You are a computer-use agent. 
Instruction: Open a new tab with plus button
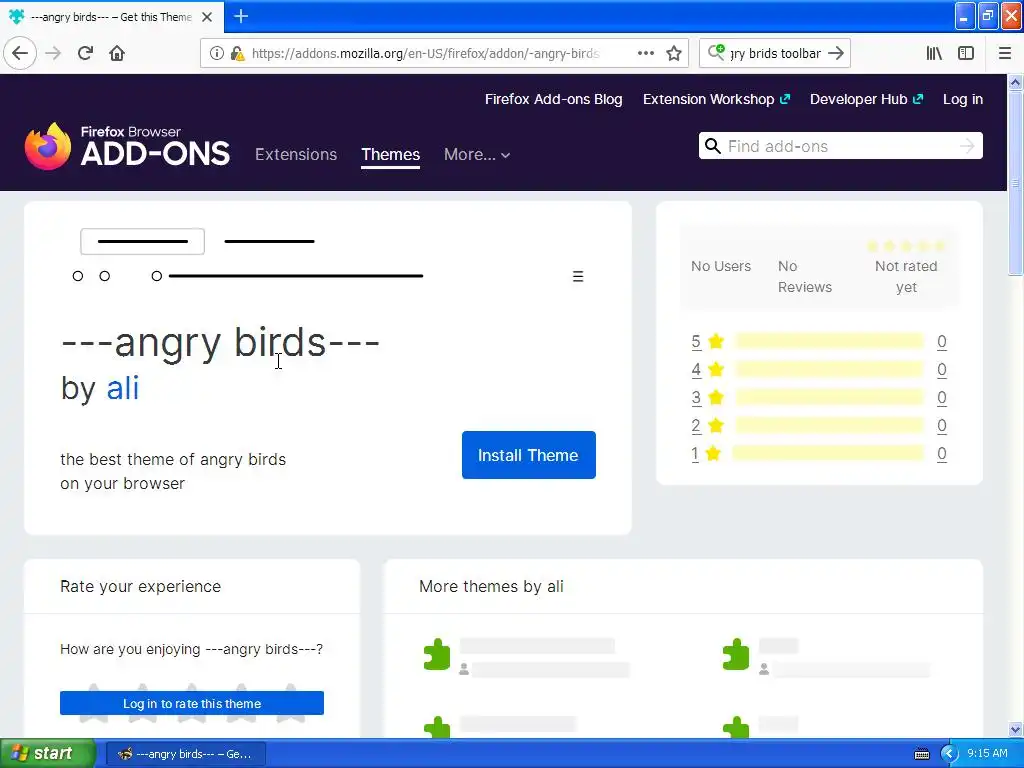tap(241, 16)
